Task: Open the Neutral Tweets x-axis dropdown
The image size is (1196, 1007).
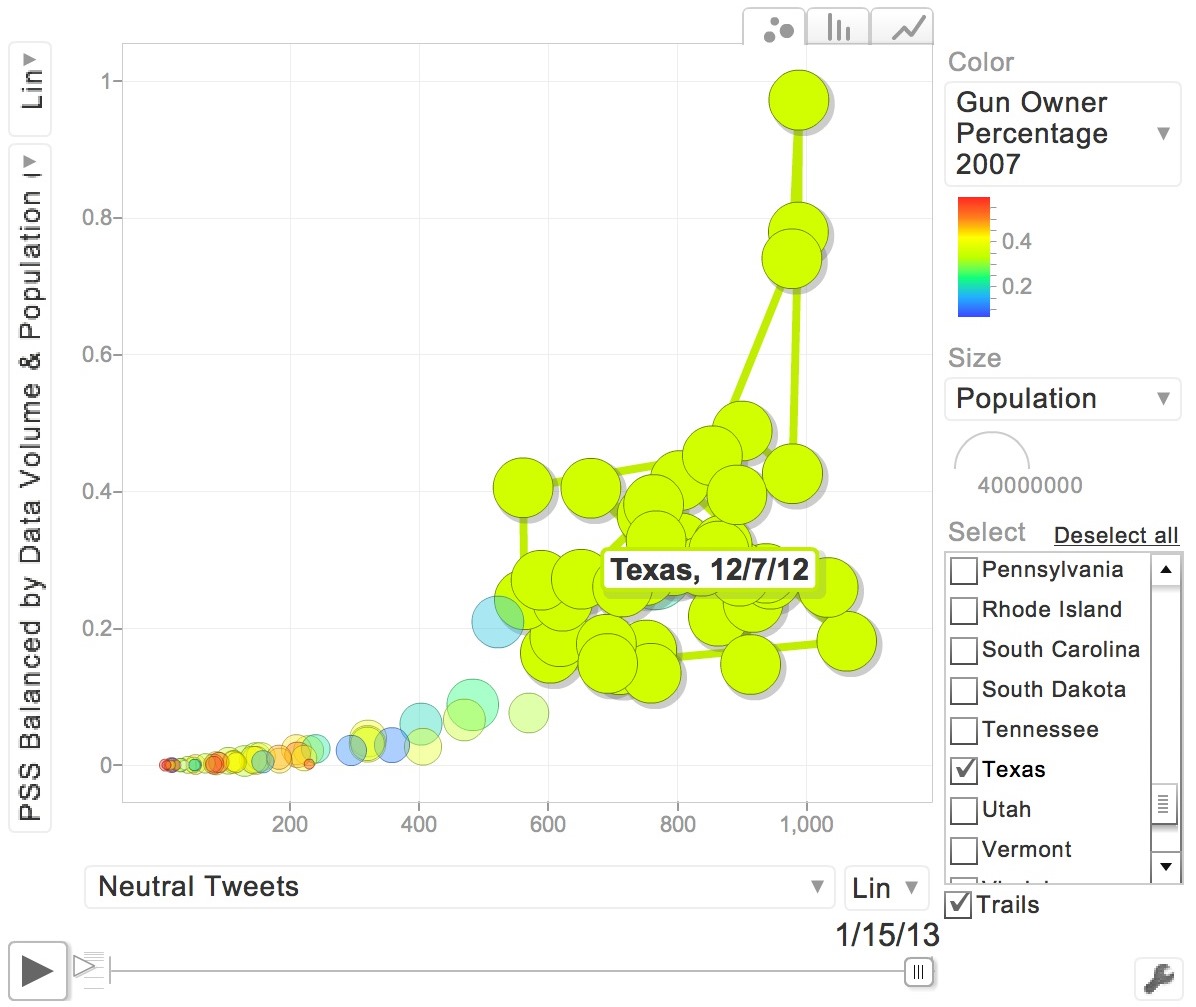Action: click(x=459, y=887)
